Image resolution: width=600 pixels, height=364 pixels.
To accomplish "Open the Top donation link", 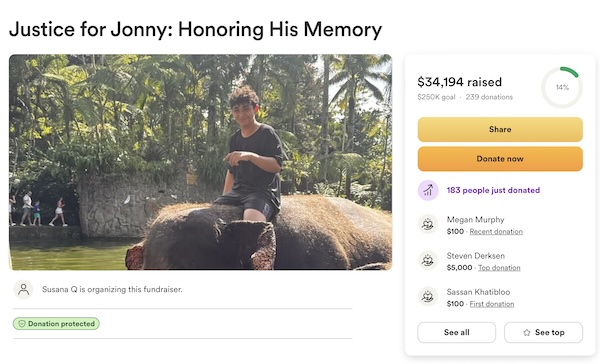I will pyautogui.click(x=499, y=268).
